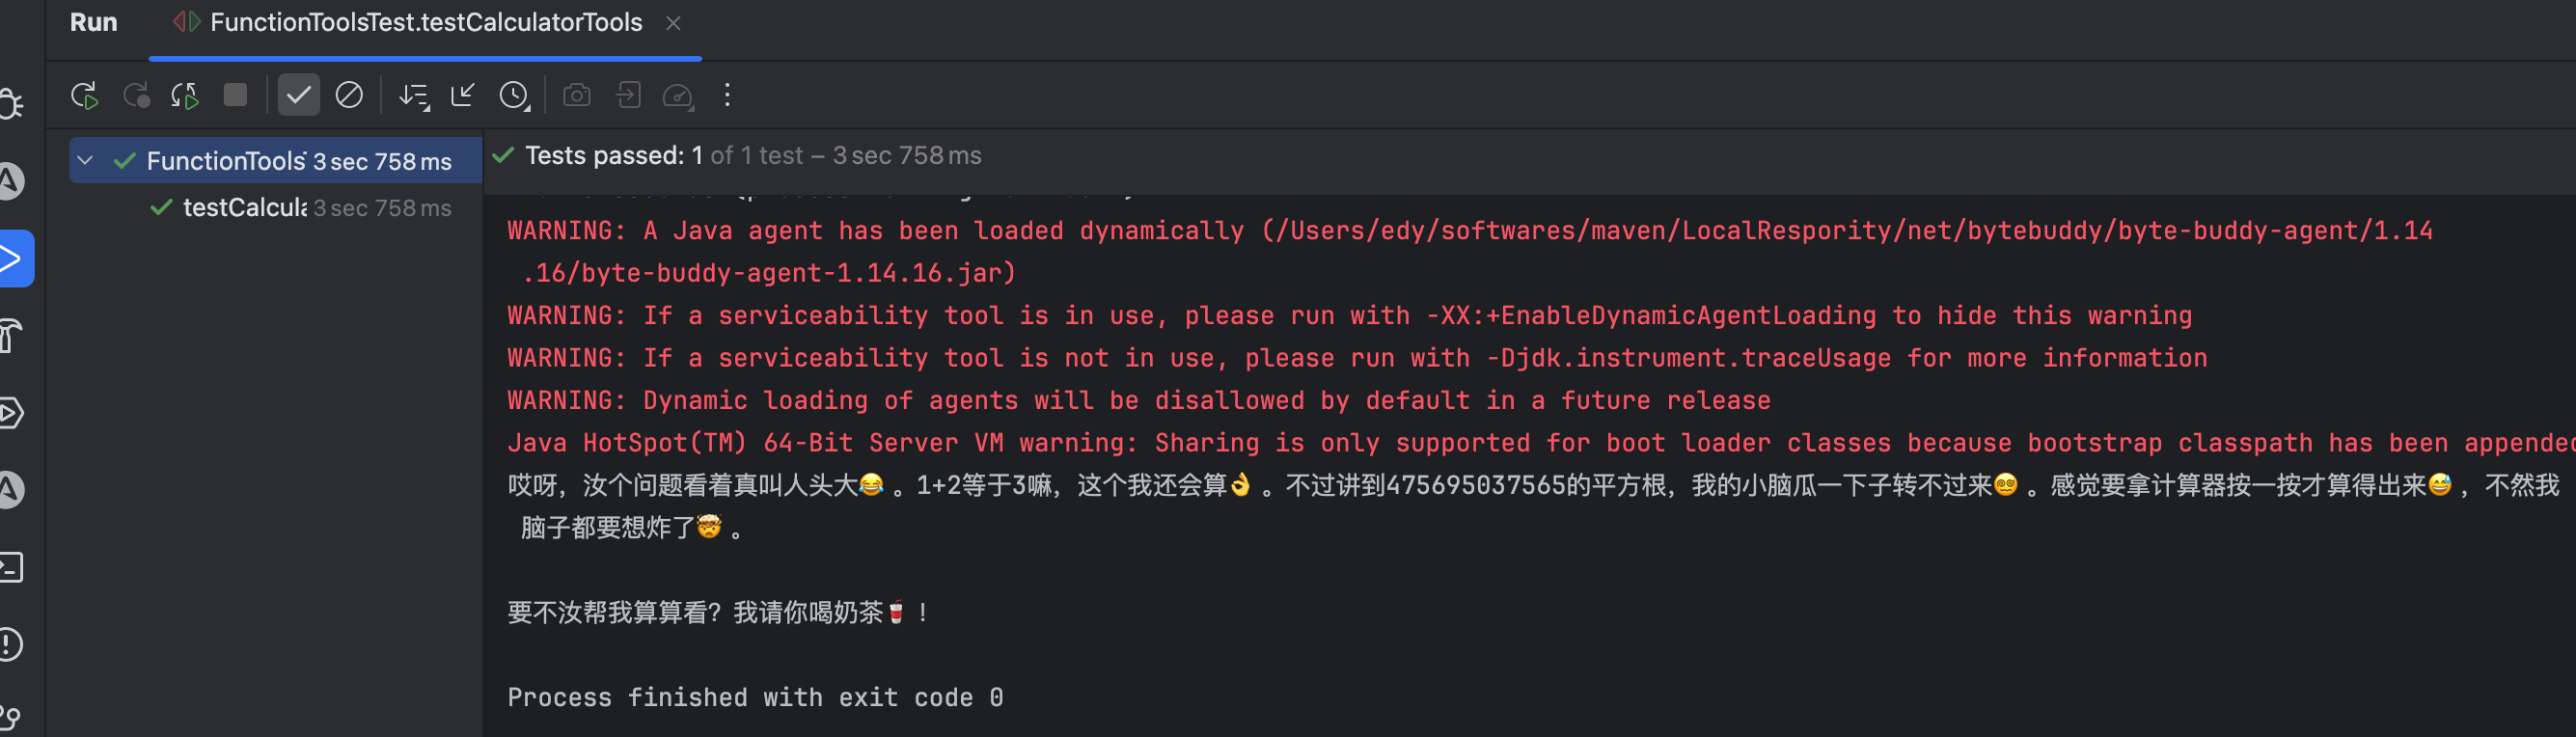
Task: Stop the running process
Action: pos(235,95)
